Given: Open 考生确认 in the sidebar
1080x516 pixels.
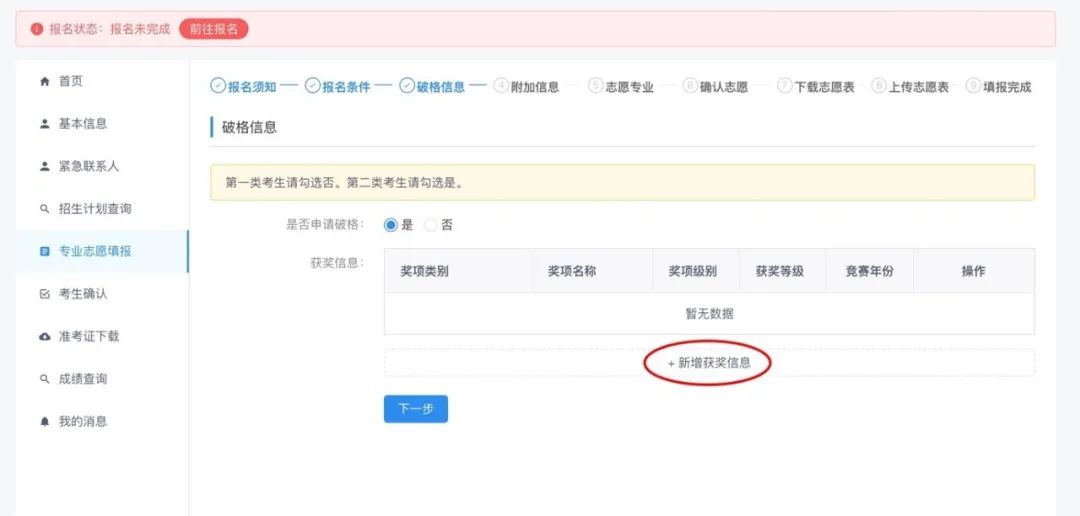Looking at the screenshot, I should pyautogui.click(x=101, y=294).
